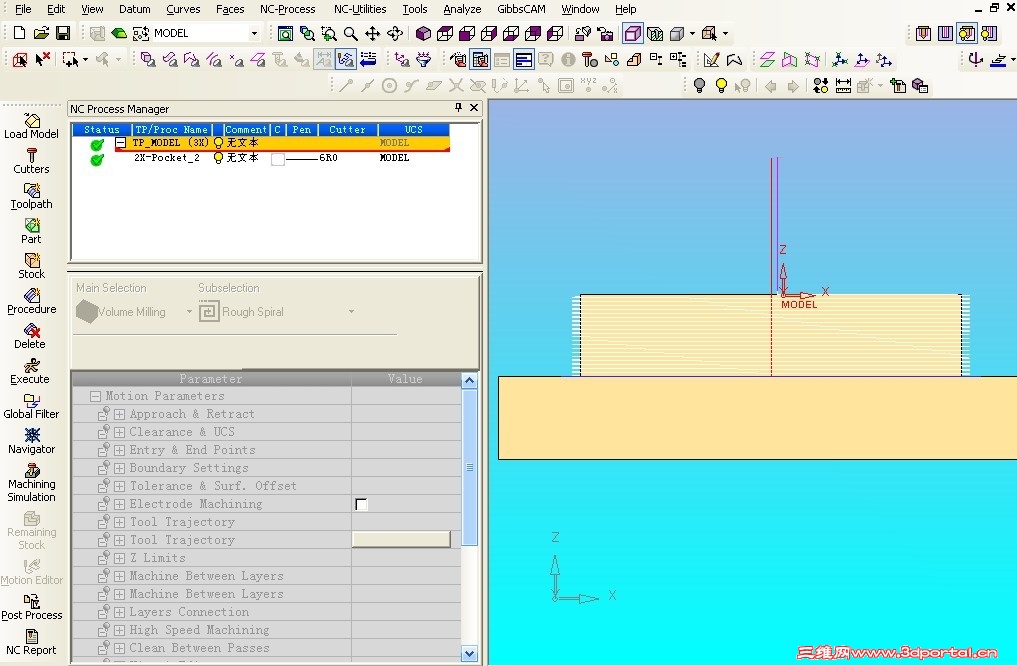Click the magnifier zoom icon

[x=350, y=33]
